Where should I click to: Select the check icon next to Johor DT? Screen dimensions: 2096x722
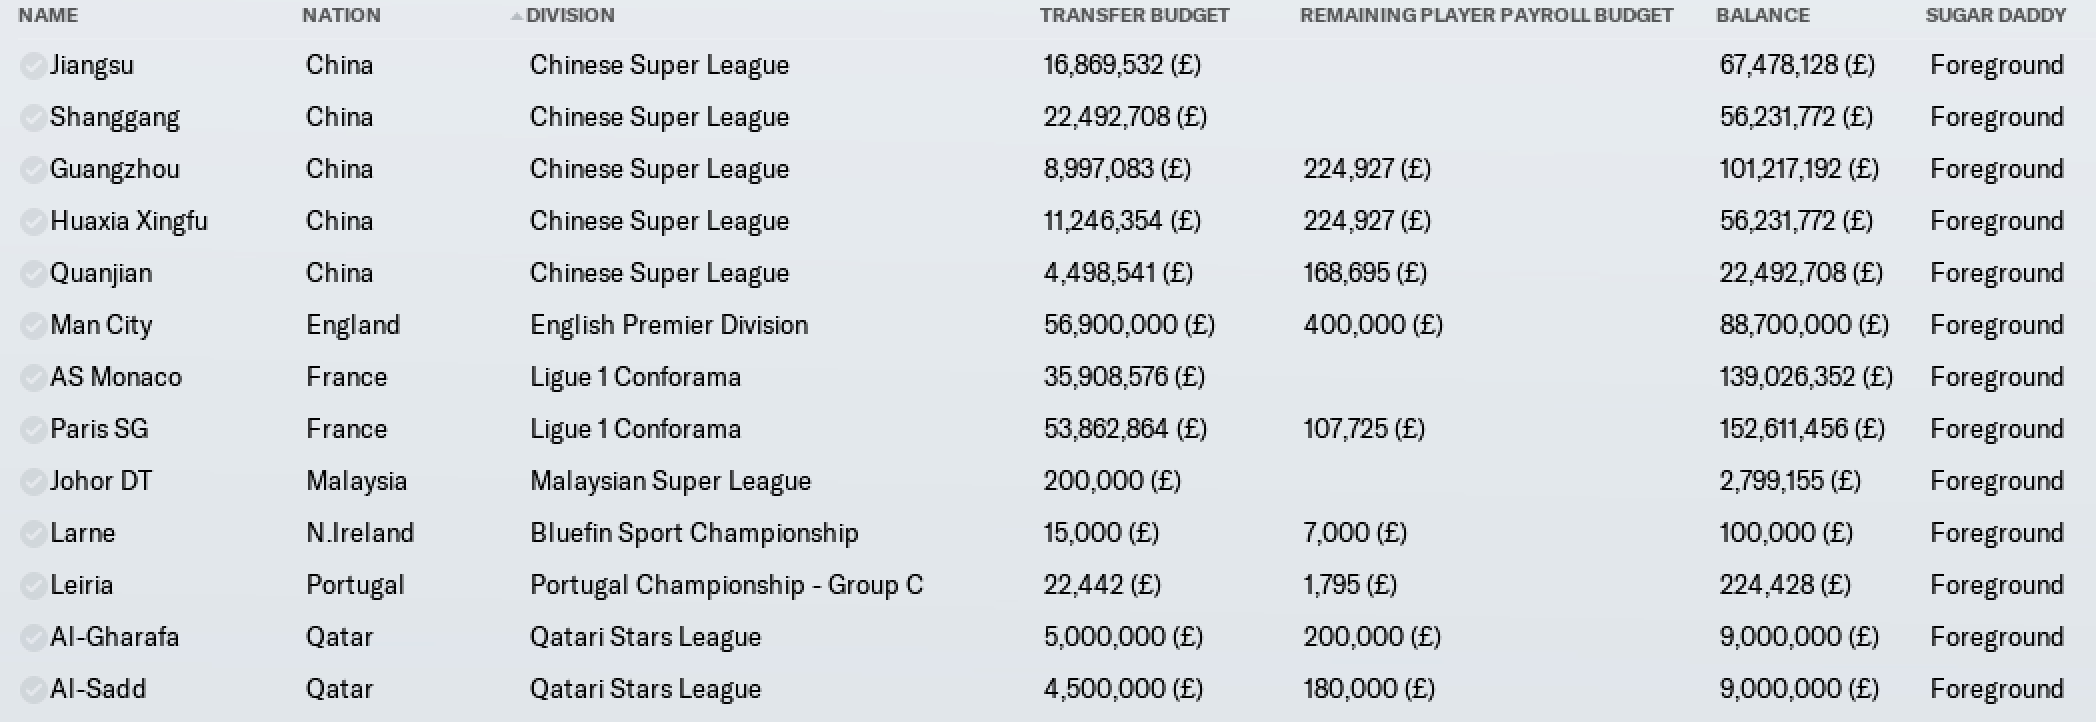click(x=33, y=482)
